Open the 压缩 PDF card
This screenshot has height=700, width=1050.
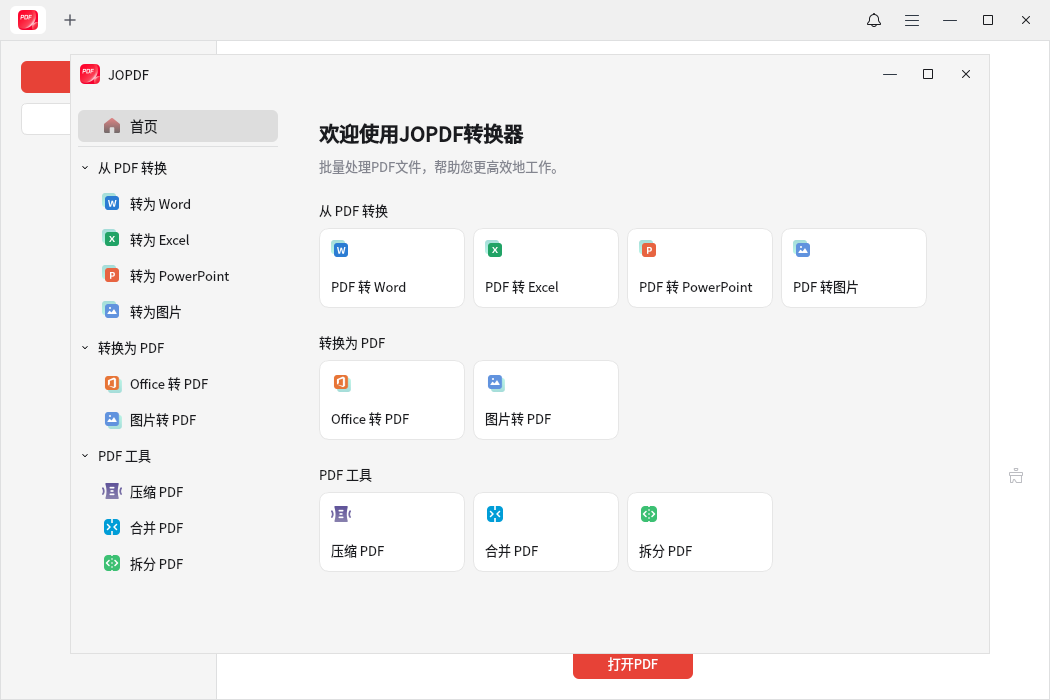tap(392, 532)
